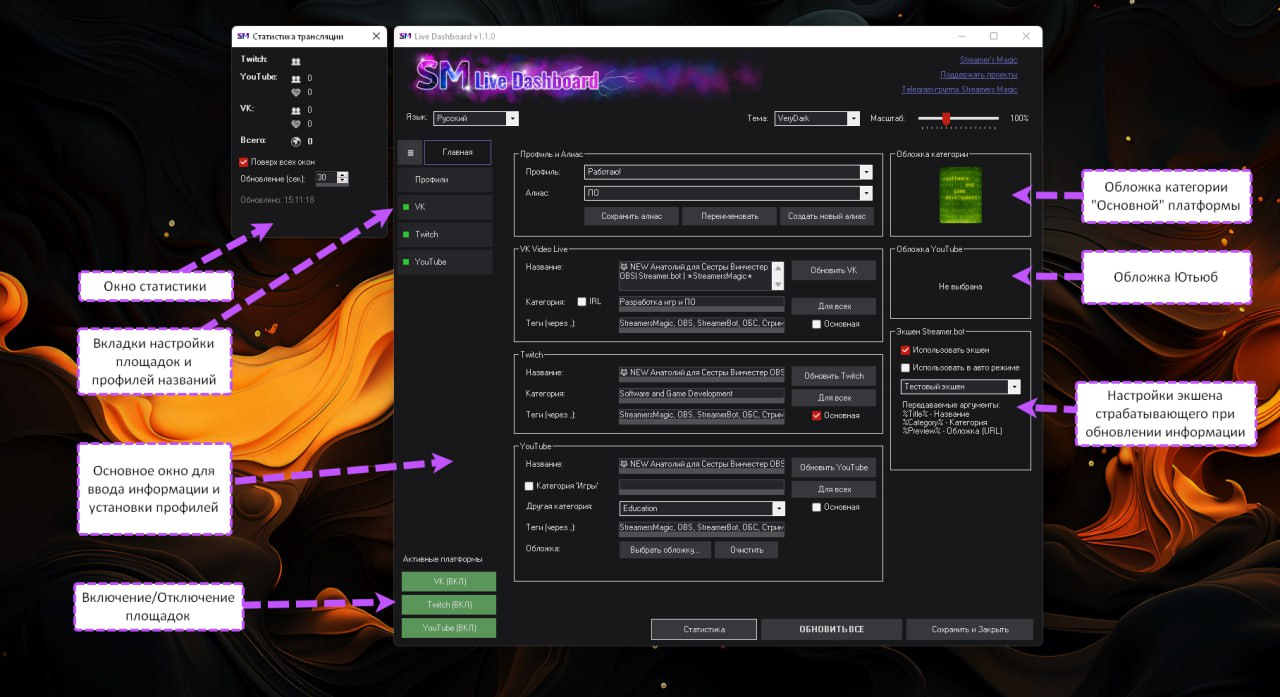The width and height of the screenshot is (1280, 697).
Task: Click the hamburger menu icon beside Главная
Action: pyautogui.click(x=410, y=152)
